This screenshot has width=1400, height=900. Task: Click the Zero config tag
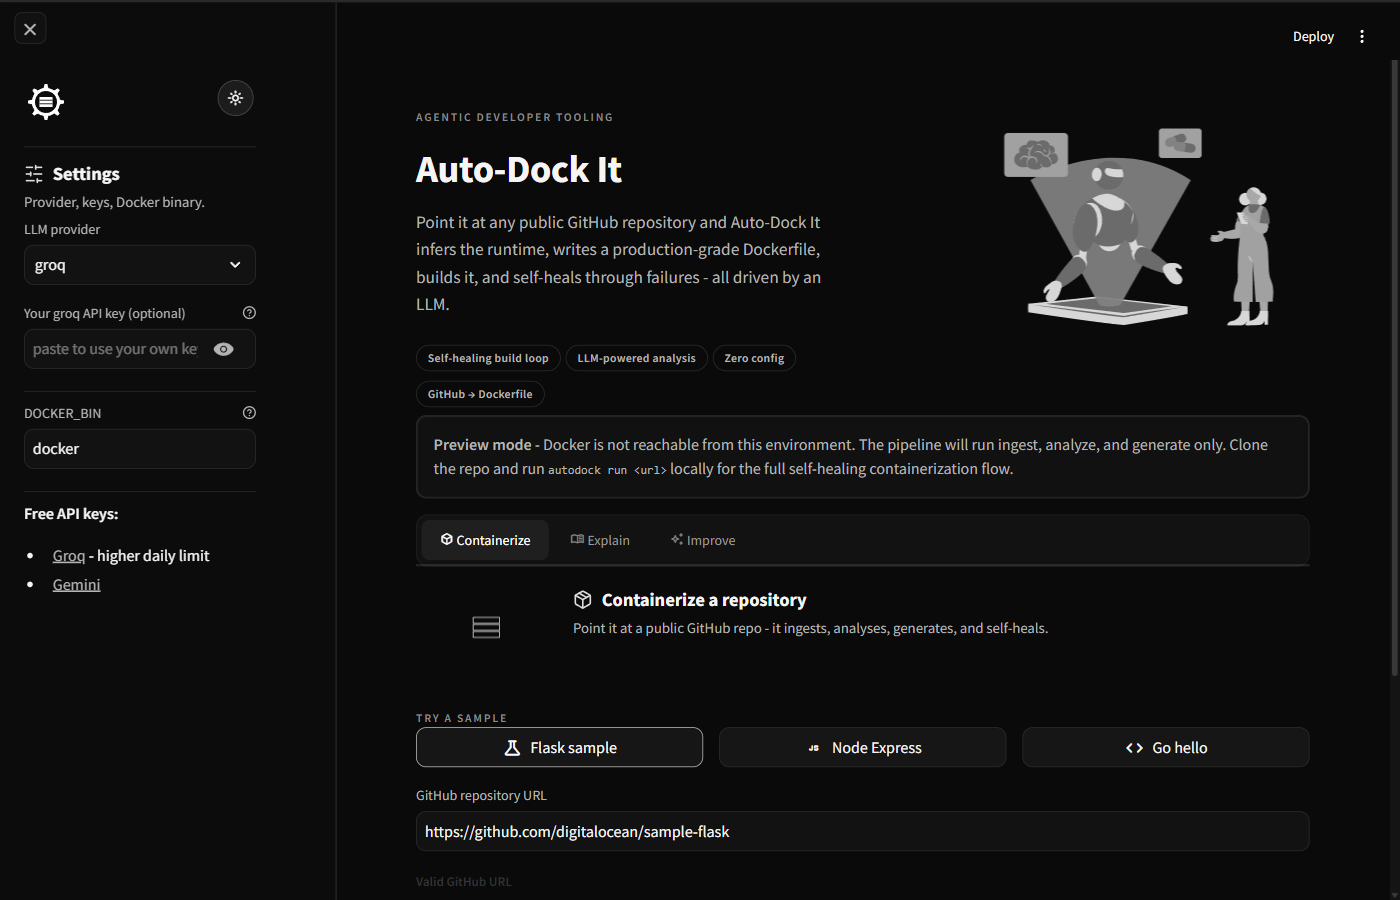[754, 358]
